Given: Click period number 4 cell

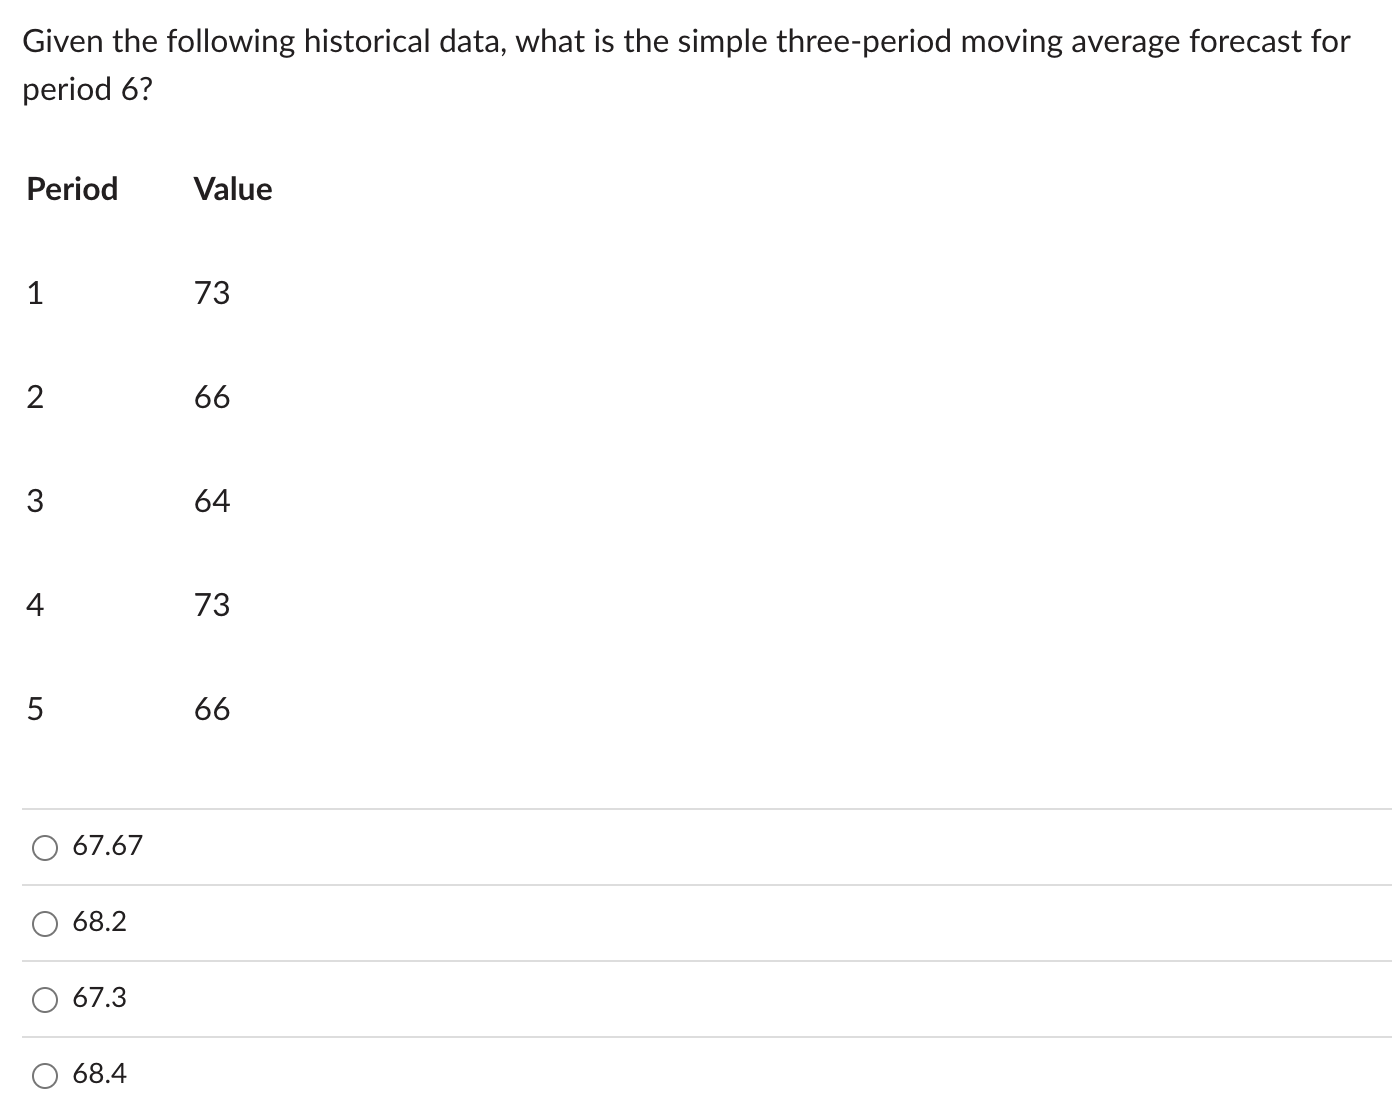Looking at the screenshot, I should (x=35, y=605).
